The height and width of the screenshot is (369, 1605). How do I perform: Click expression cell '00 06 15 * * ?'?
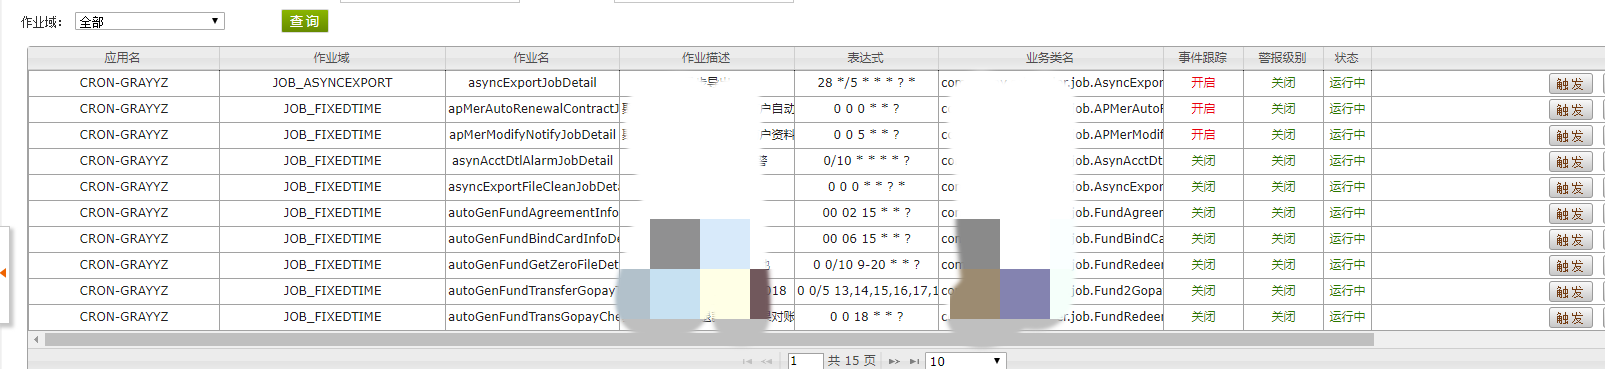coord(866,239)
